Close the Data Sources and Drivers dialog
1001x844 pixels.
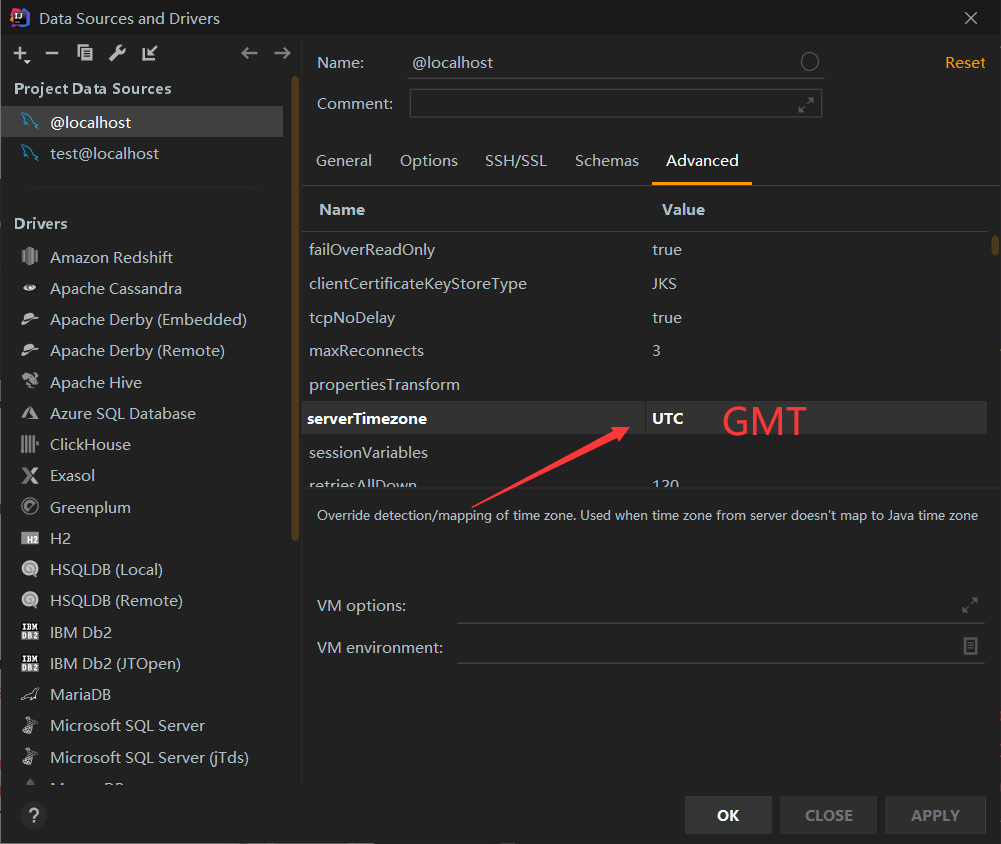click(970, 18)
